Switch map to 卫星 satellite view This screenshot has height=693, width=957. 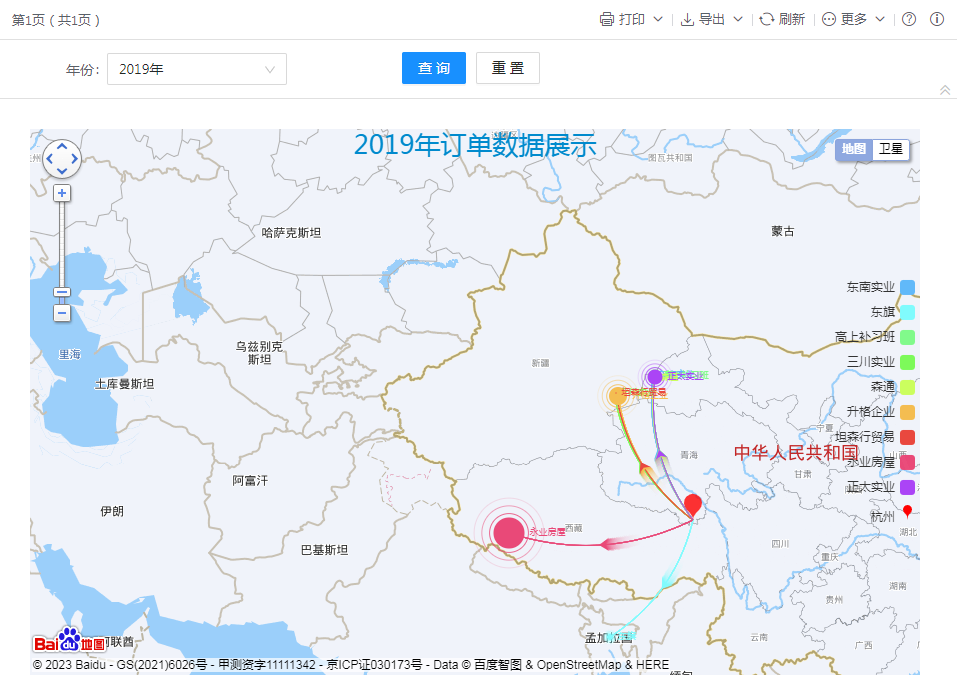[x=891, y=149]
